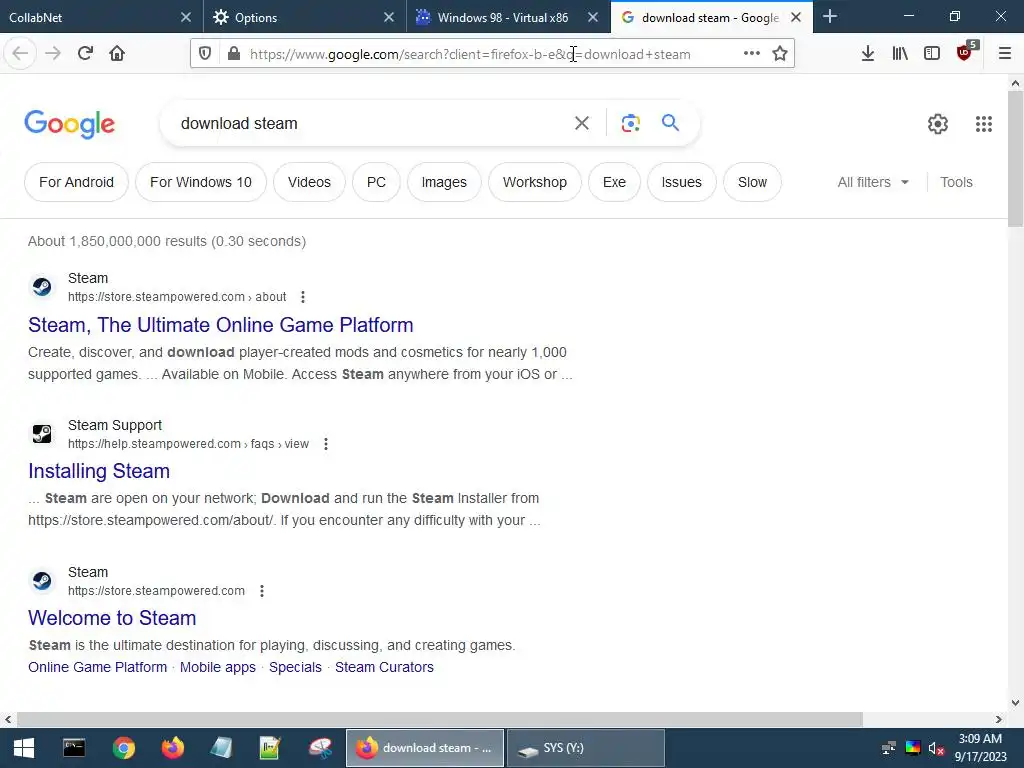Filter results by For Windows 10
Viewport: 1024px width, 768px height.
[x=200, y=182]
